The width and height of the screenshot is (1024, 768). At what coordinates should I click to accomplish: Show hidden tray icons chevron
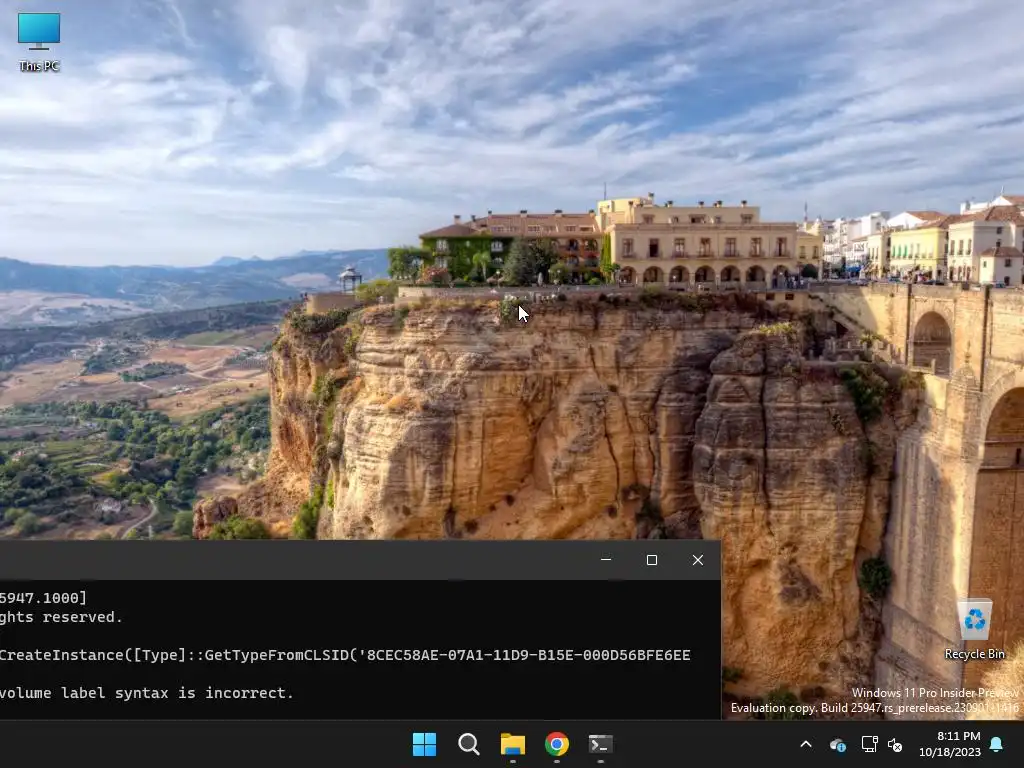point(806,744)
